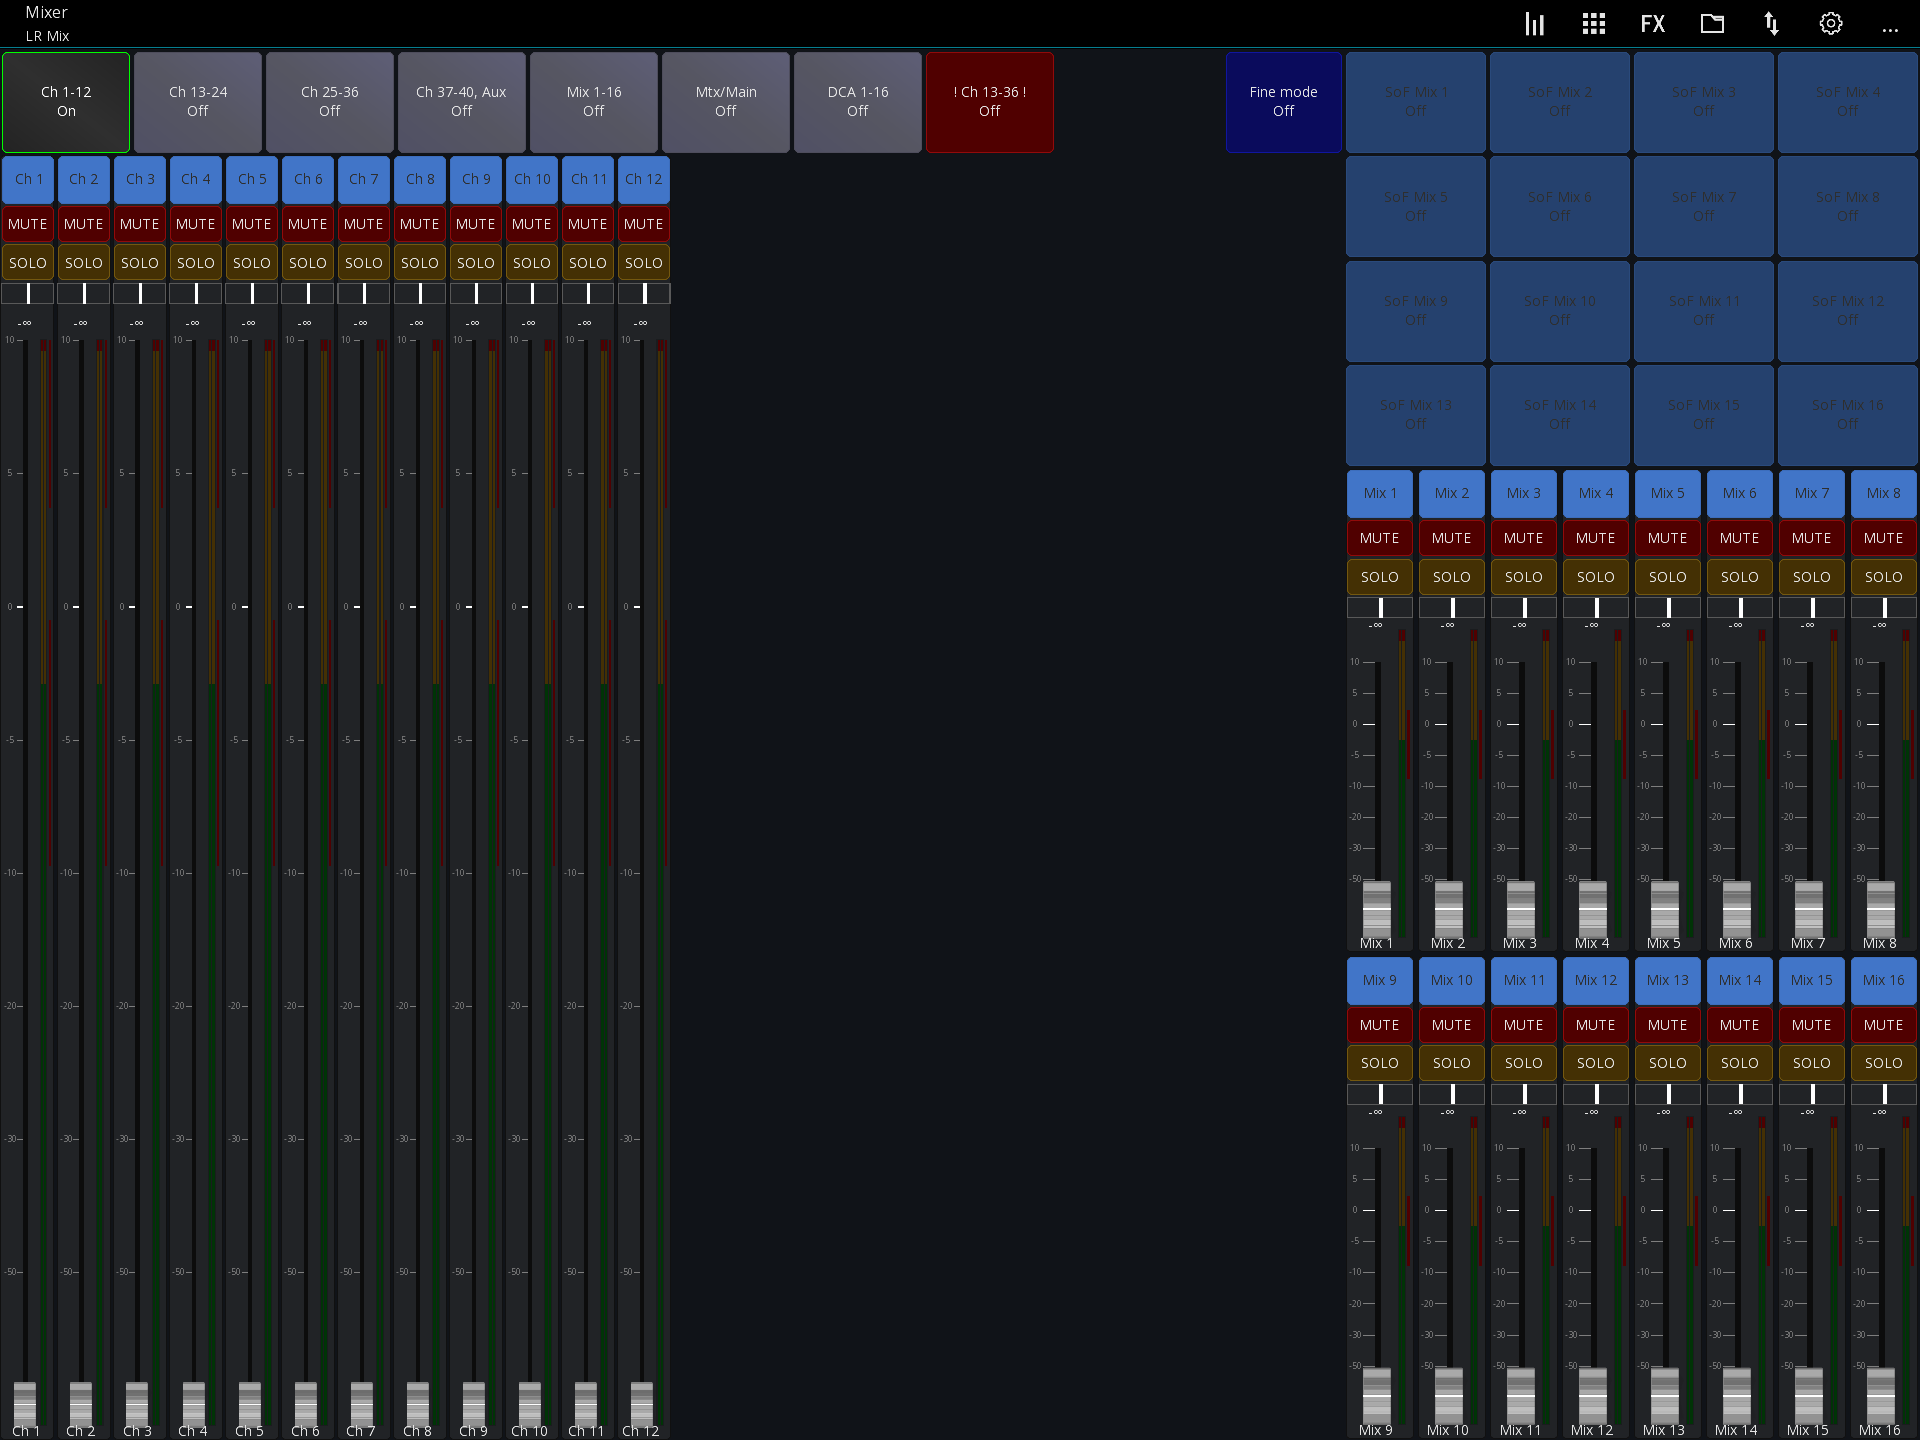Screen dimensions: 1920x1440
Task: Open the metering view icon
Action: click(1535, 23)
